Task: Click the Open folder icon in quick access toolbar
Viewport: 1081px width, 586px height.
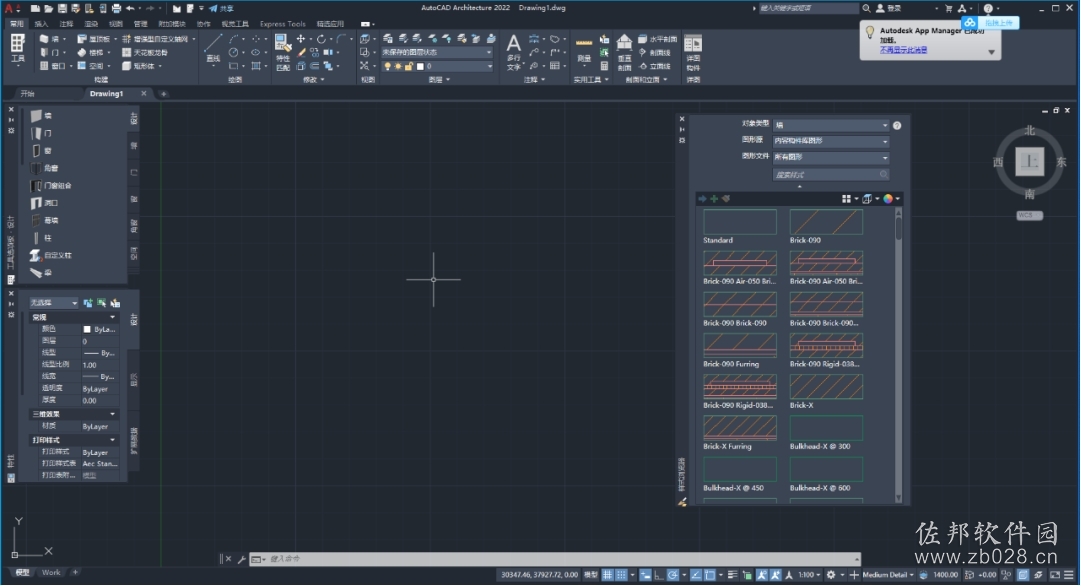Action: coord(48,8)
